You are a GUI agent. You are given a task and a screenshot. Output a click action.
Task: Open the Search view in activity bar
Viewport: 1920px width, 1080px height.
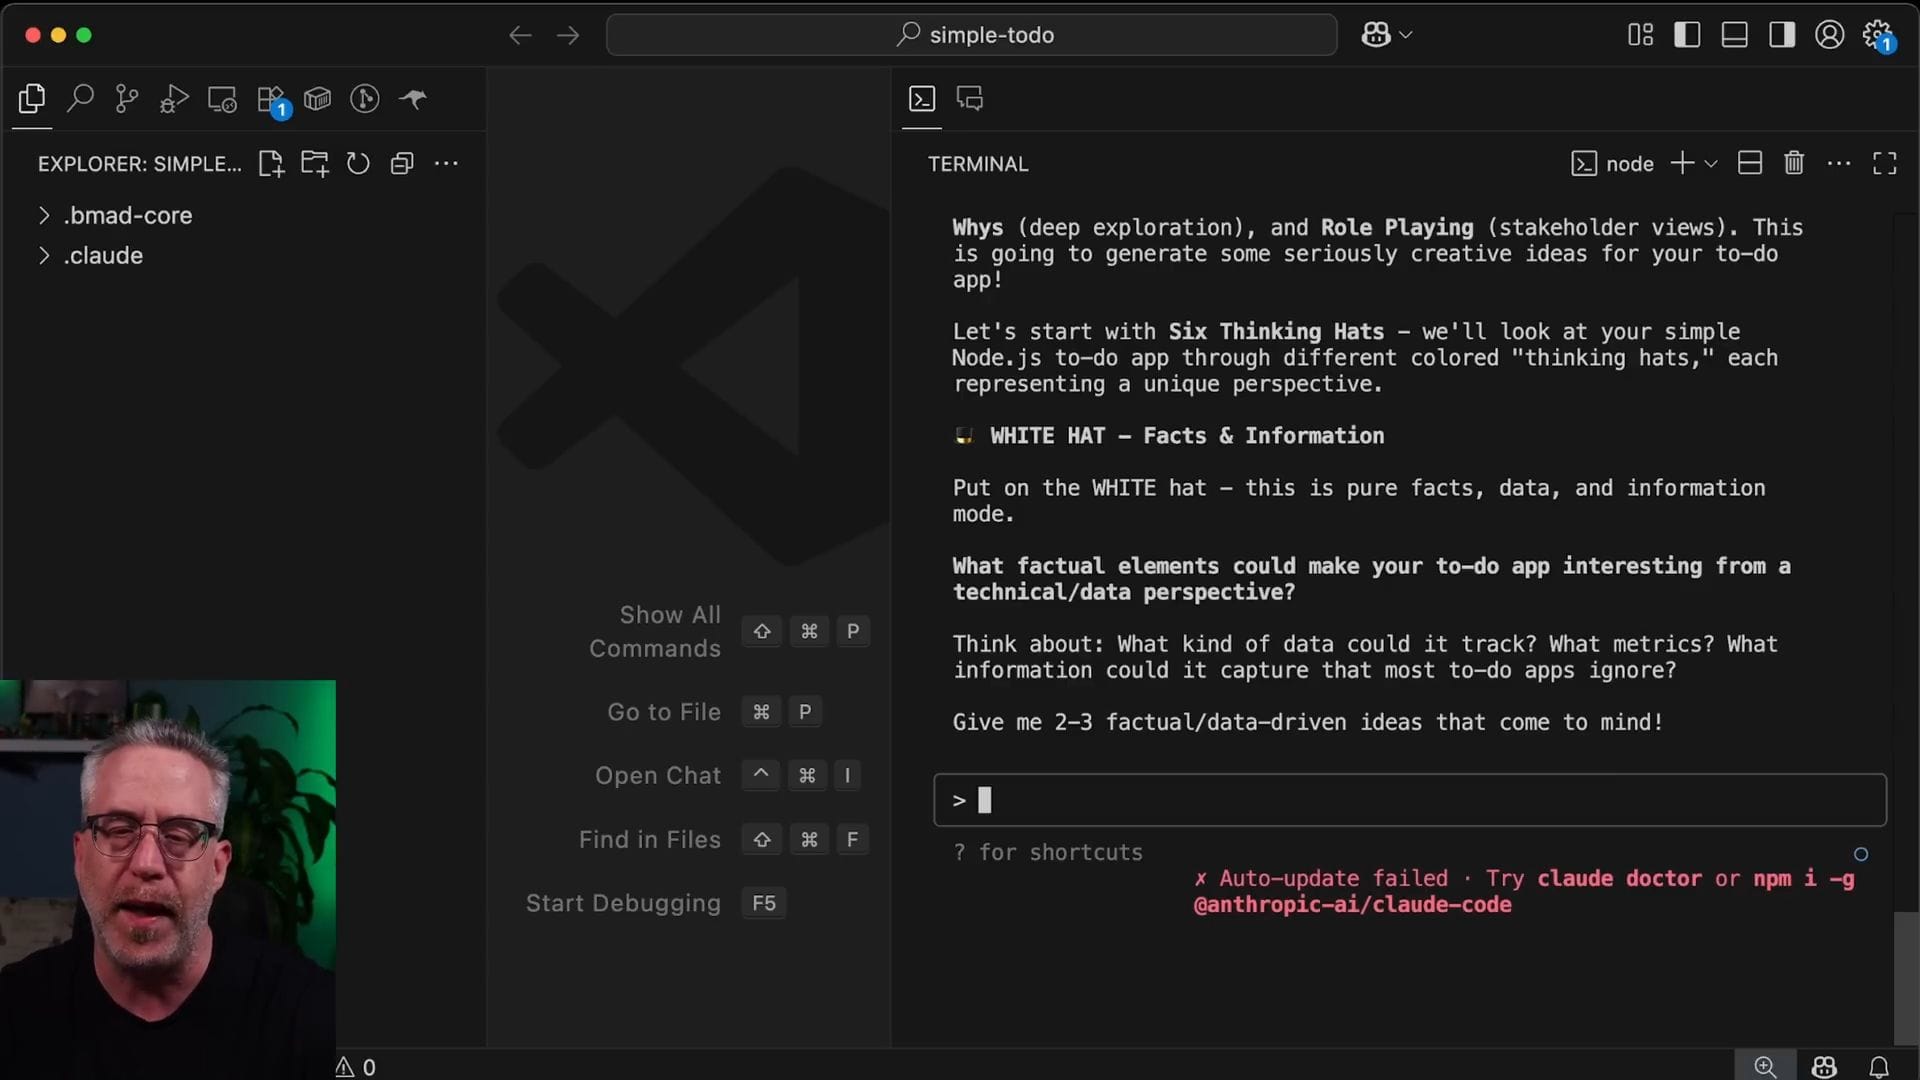[x=80, y=98]
